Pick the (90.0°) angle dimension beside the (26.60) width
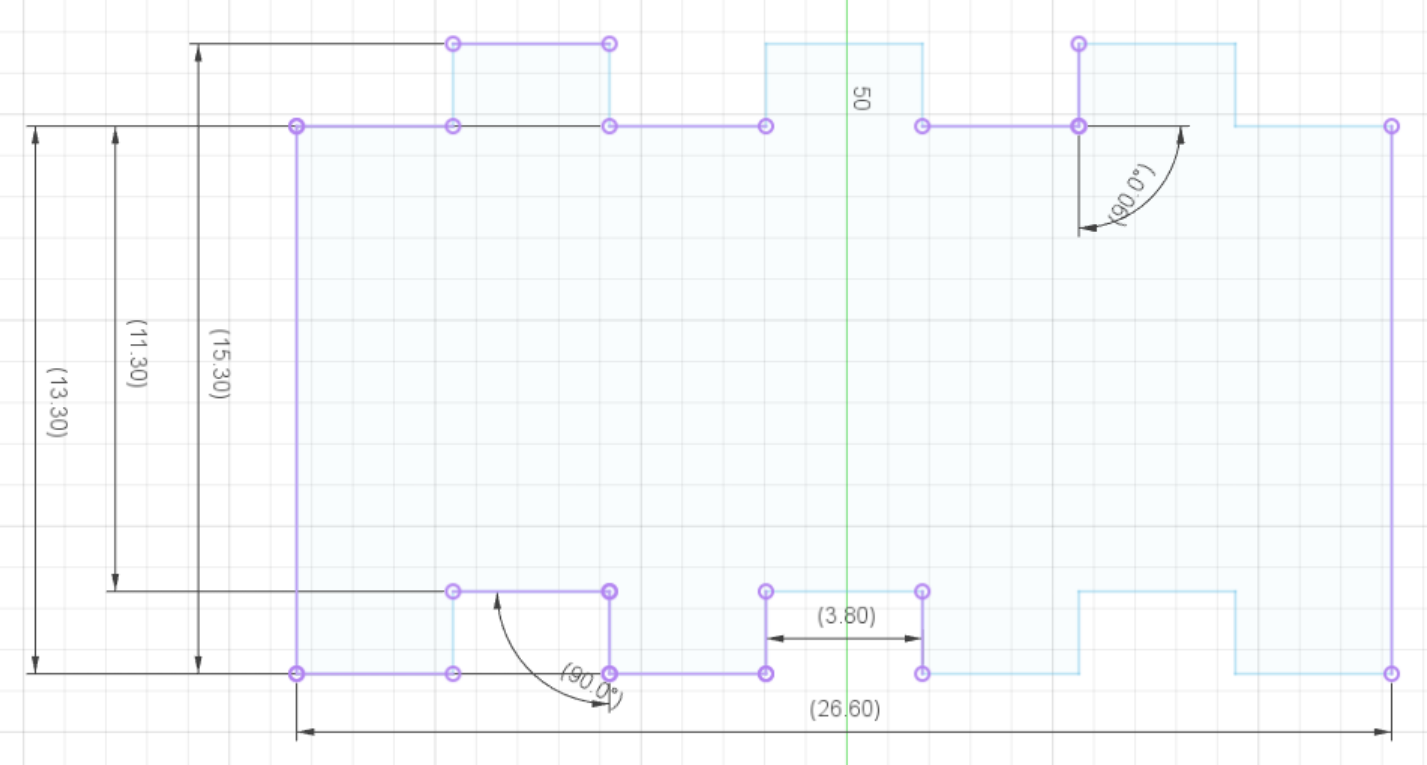 click(592, 687)
